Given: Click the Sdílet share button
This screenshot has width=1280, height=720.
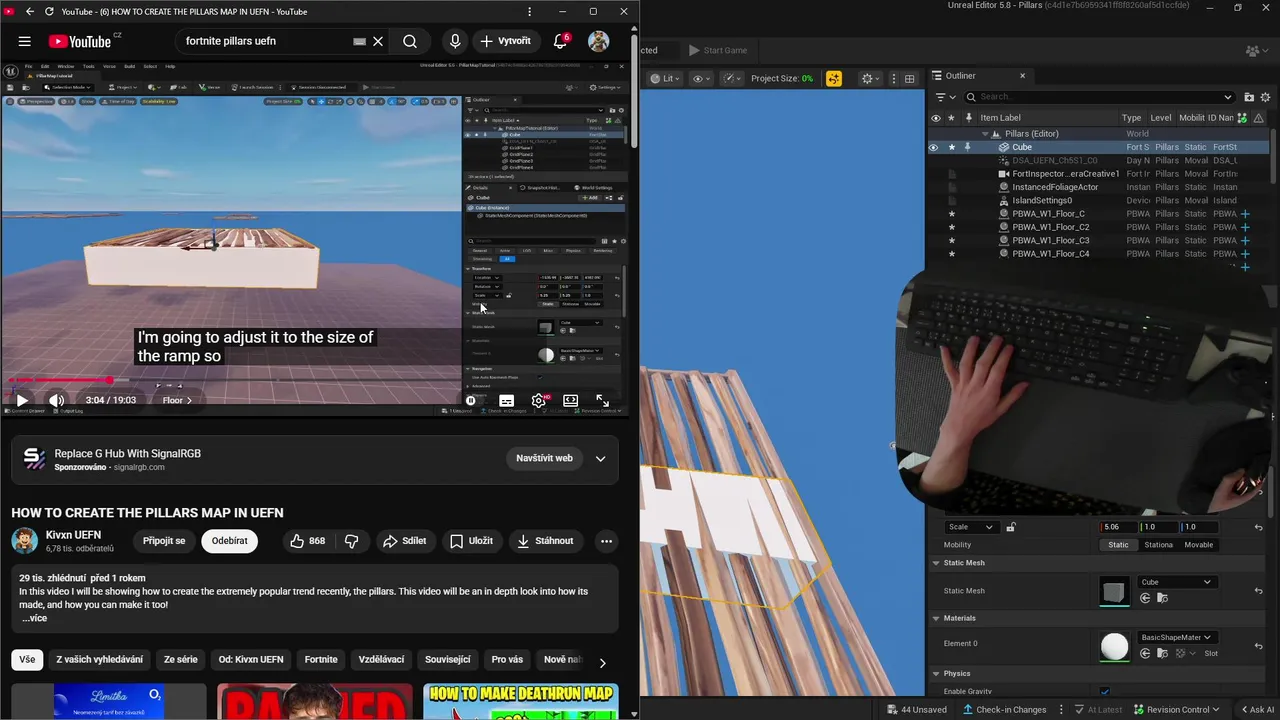Looking at the screenshot, I should click(404, 541).
